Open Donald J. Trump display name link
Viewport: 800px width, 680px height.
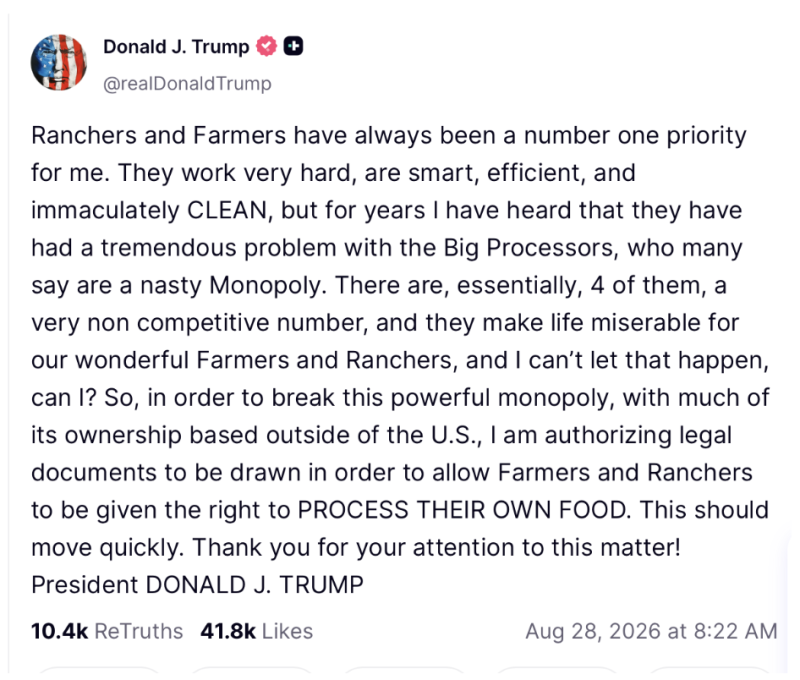tap(176, 46)
